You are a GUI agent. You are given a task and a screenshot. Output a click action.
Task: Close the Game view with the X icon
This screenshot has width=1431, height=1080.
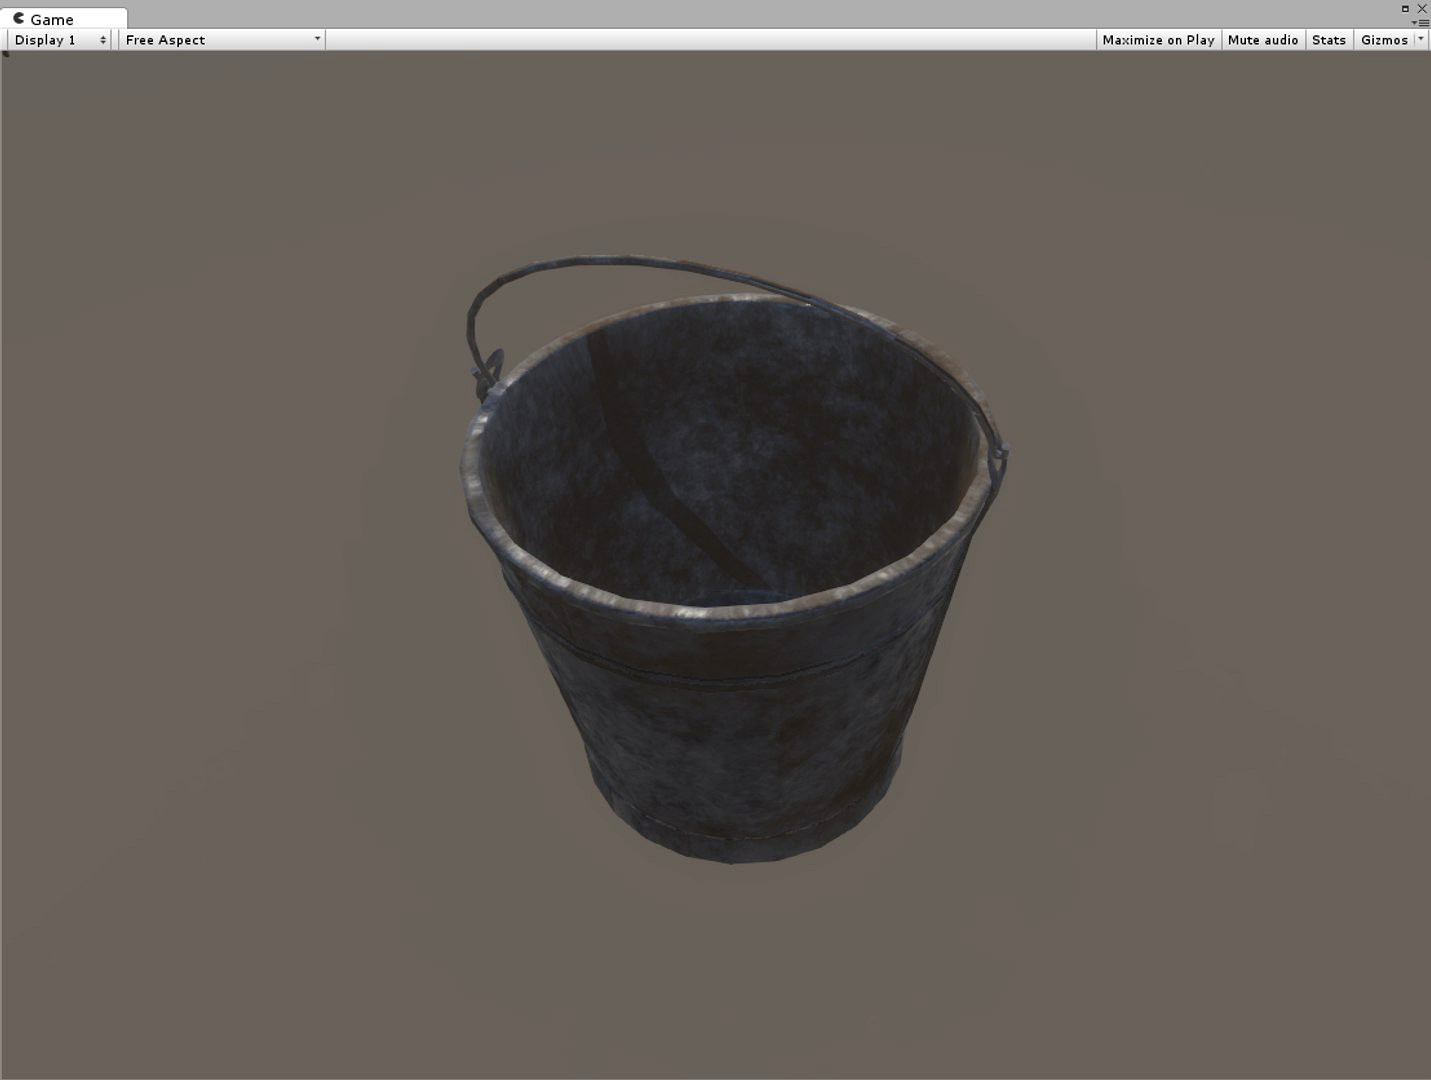pyautogui.click(x=1422, y=9)
